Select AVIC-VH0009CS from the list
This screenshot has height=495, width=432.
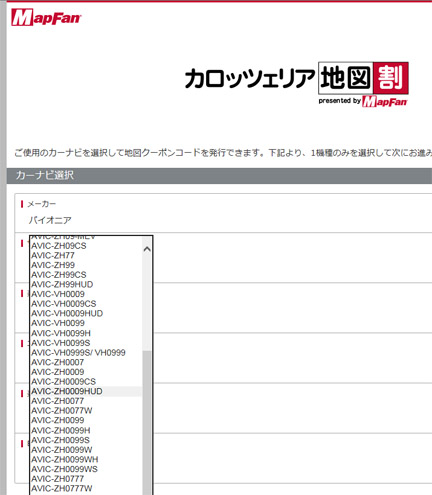(x=86, y=304)
